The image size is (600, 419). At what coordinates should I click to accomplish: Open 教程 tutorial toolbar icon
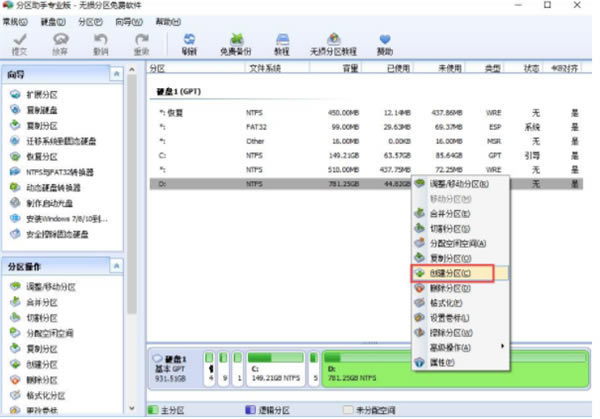tap(282, 44)
